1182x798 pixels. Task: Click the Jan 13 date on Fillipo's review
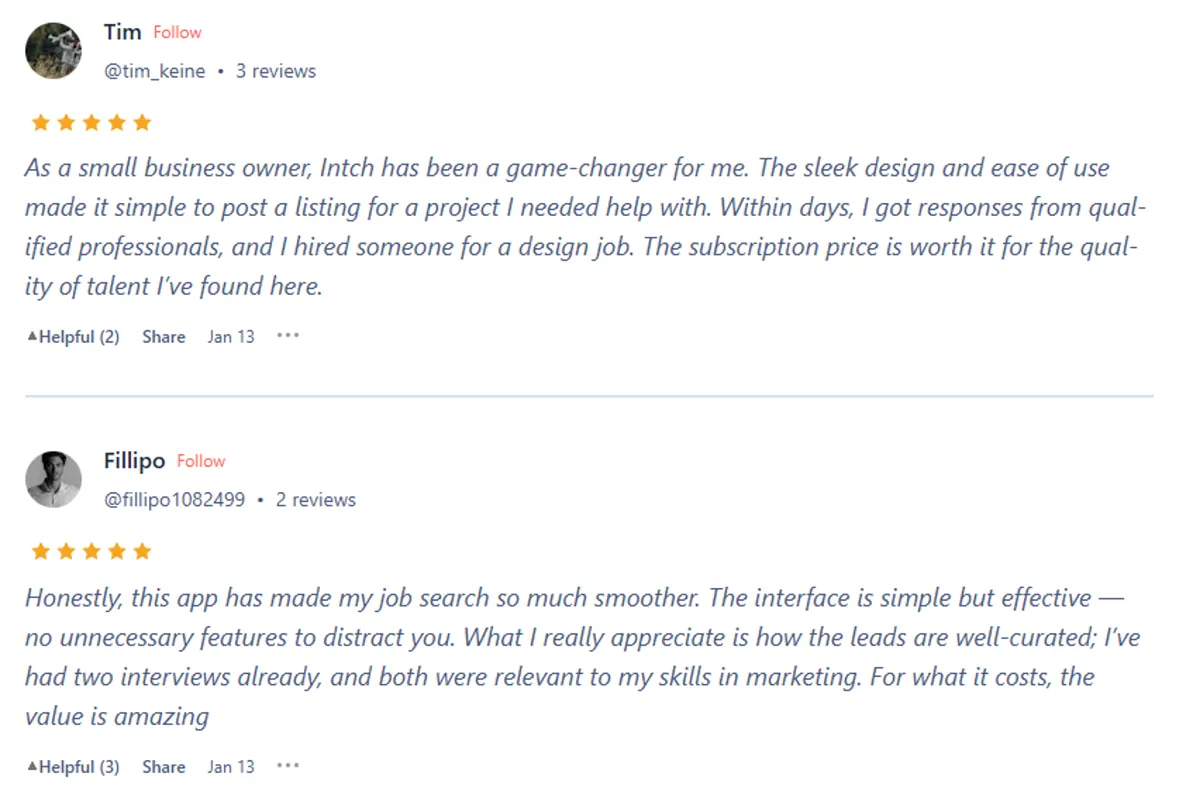[x=231, y=767]
